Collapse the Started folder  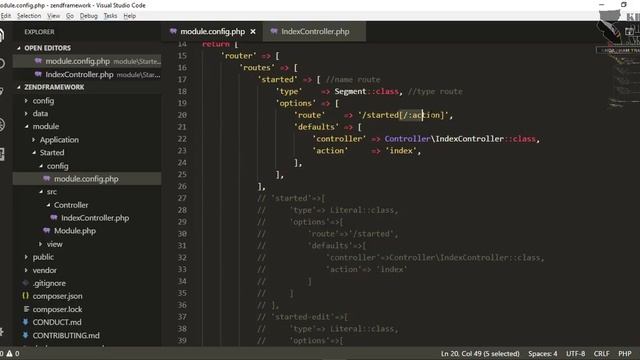(33, 153)
